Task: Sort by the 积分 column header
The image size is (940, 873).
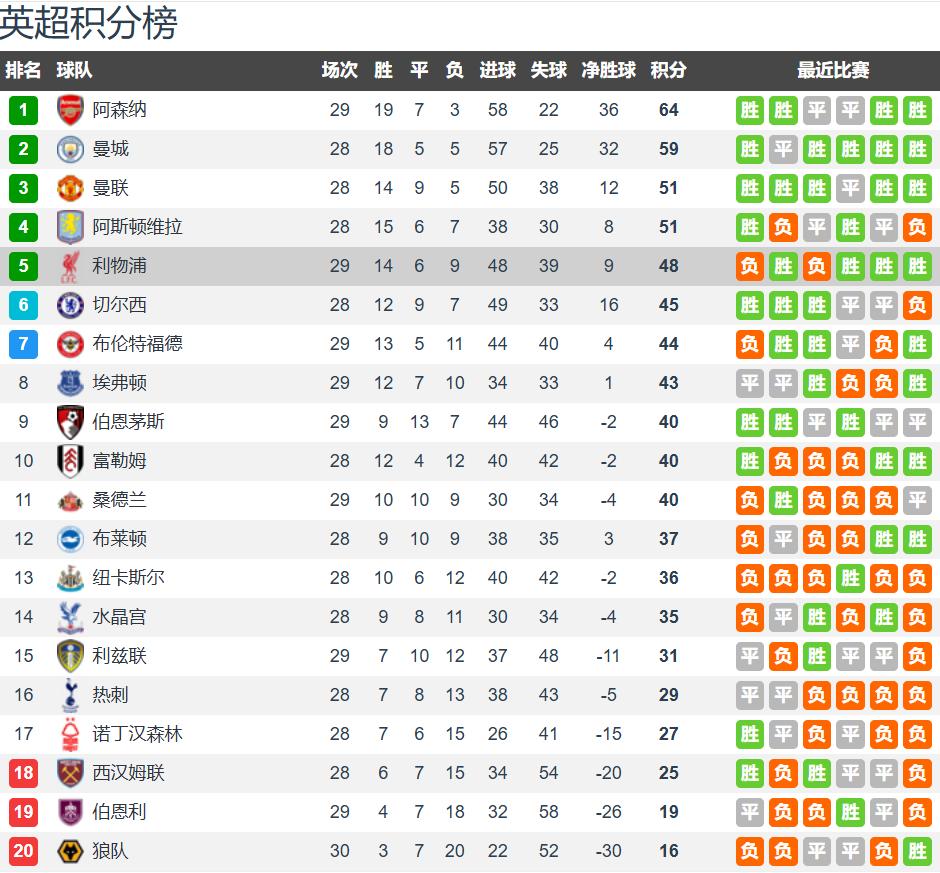Action: (x=668, y=70)
